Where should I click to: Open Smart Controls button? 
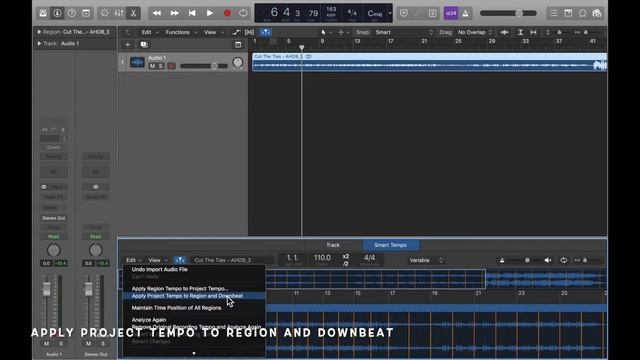104,13
